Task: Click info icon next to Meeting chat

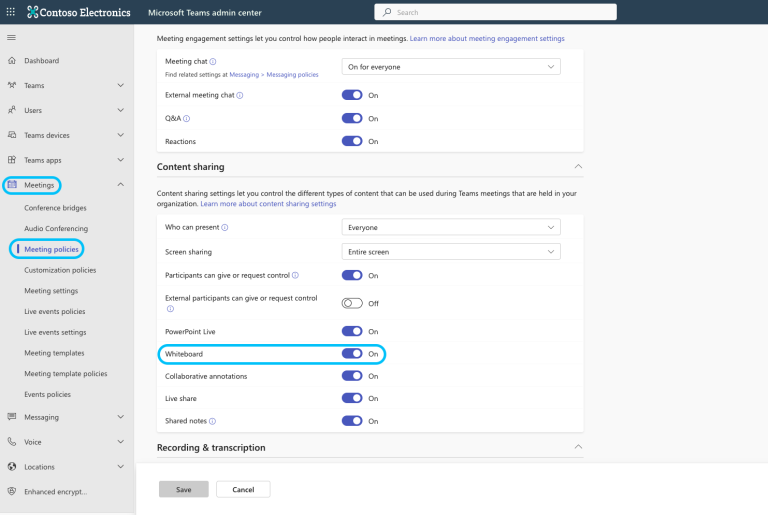Action: [213, 62]
